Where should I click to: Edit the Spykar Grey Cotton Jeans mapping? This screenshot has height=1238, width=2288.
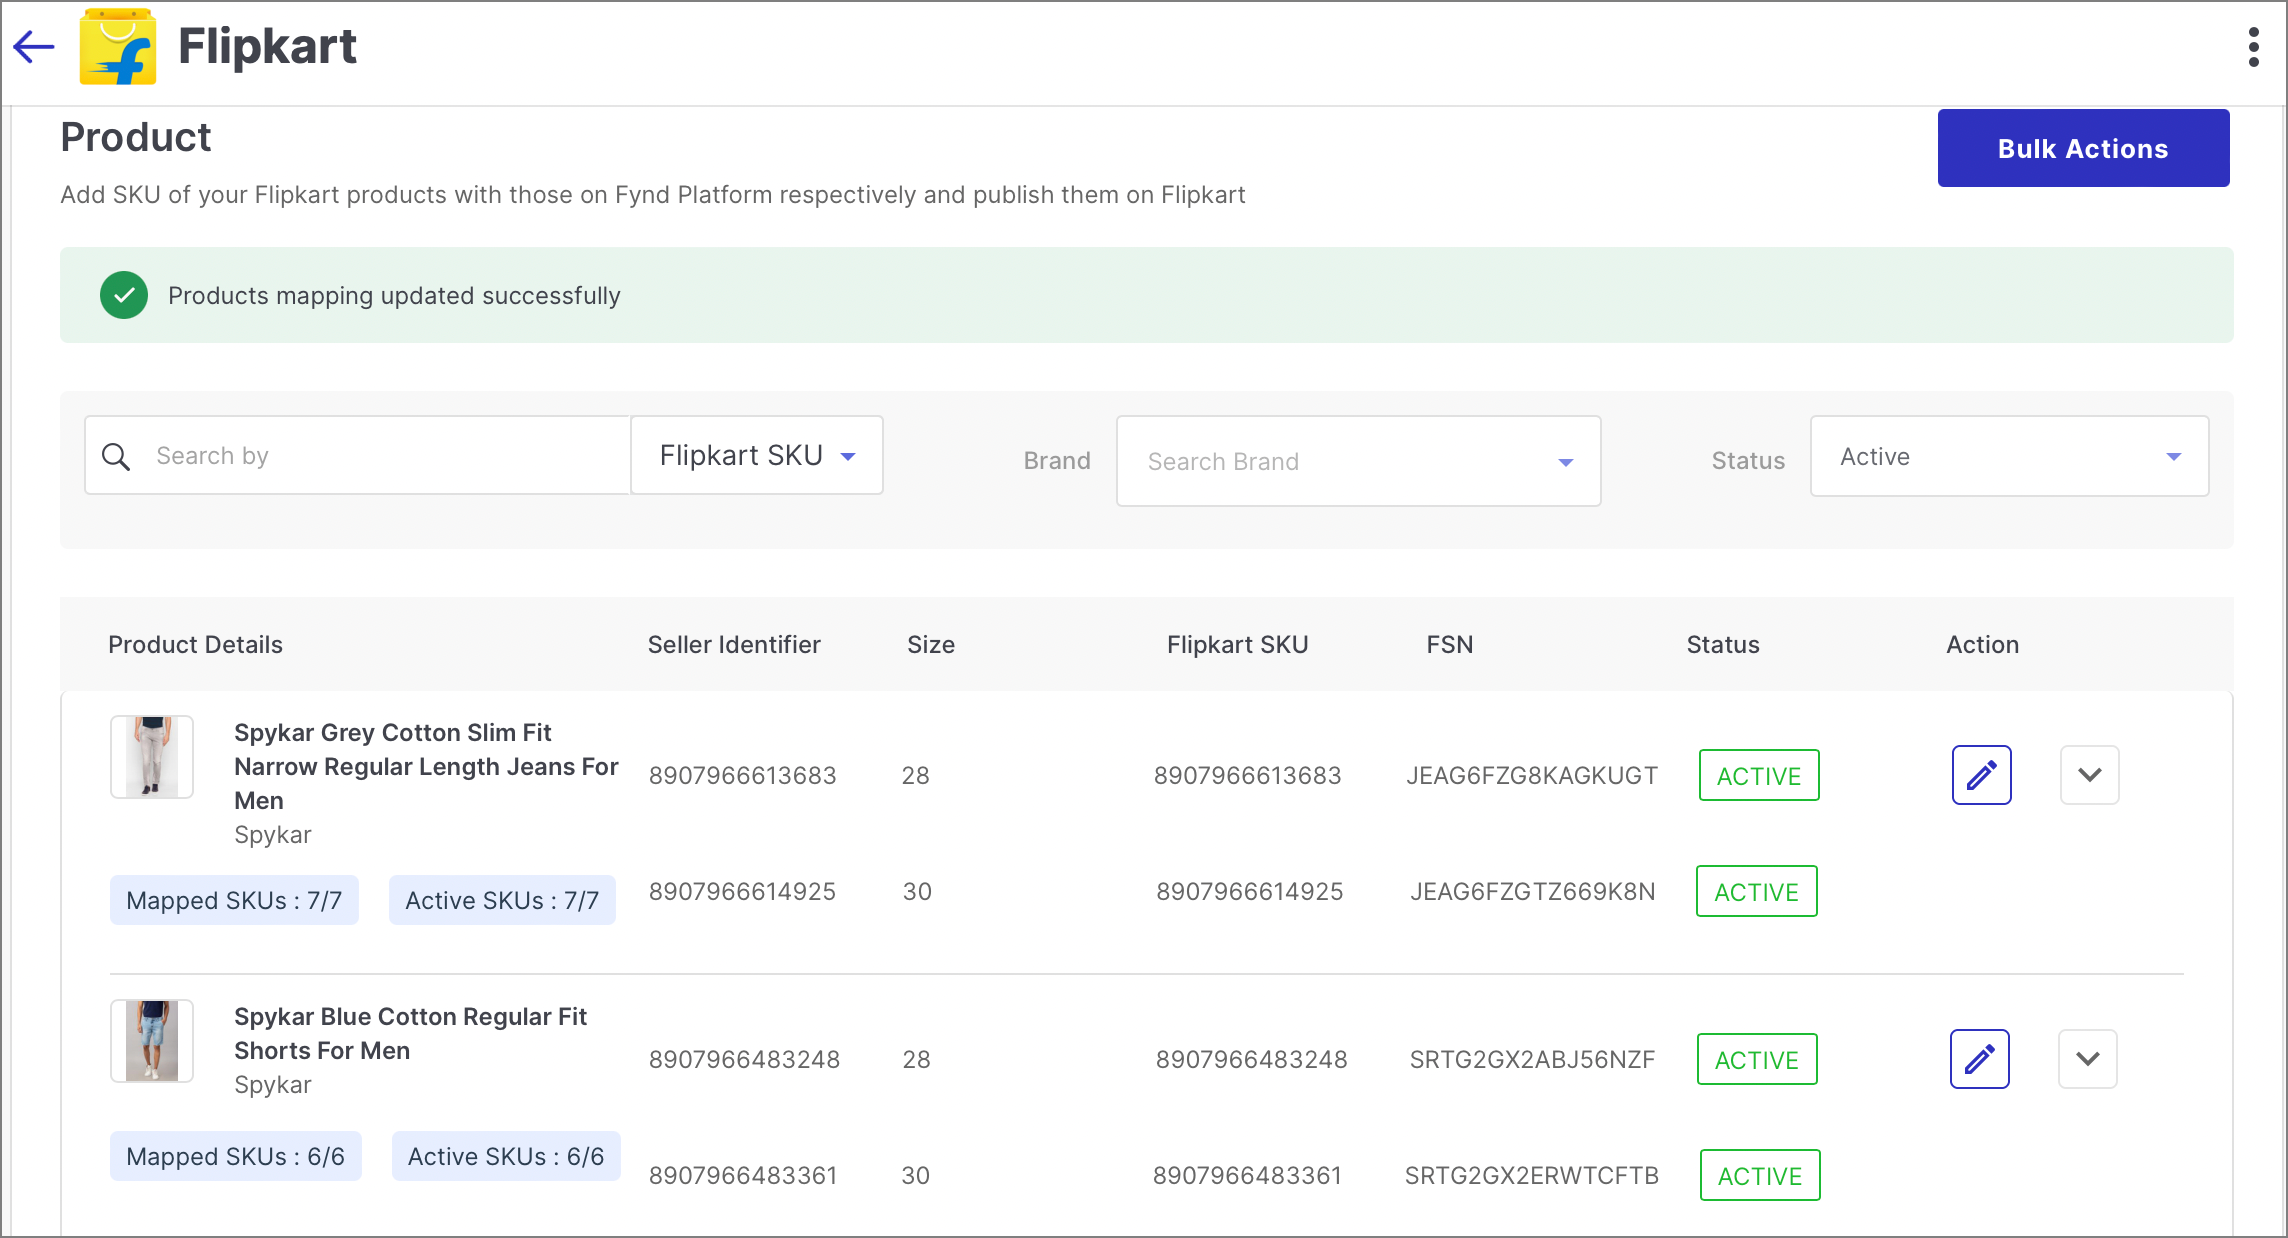coord(1981,775)
